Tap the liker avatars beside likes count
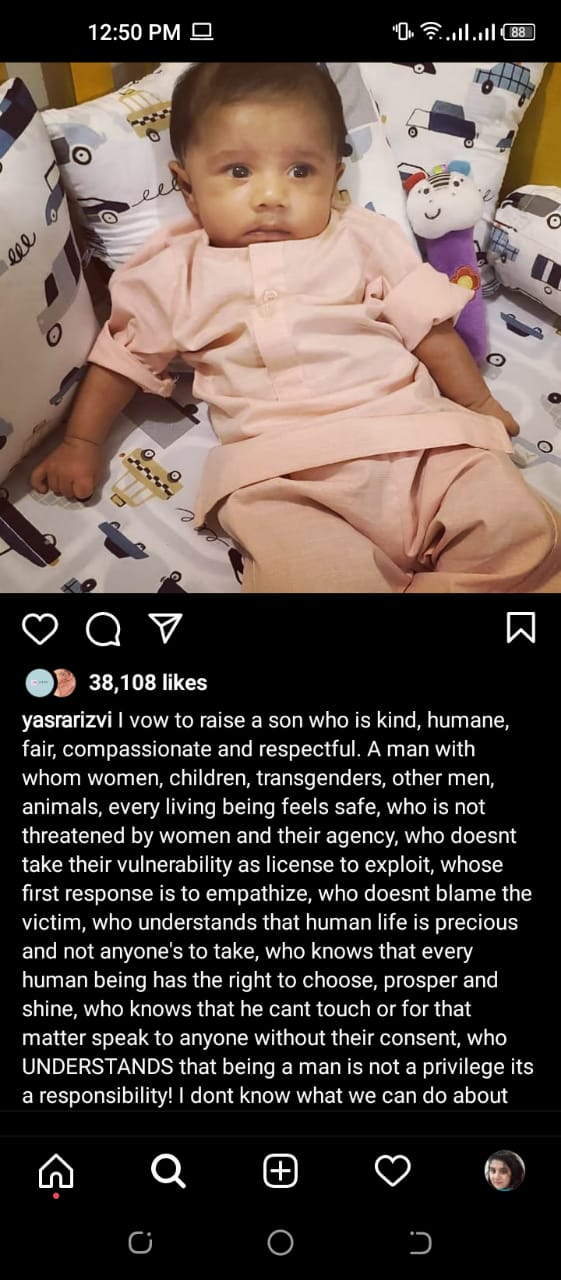561x1280 pixels. [x=51, y=683]
